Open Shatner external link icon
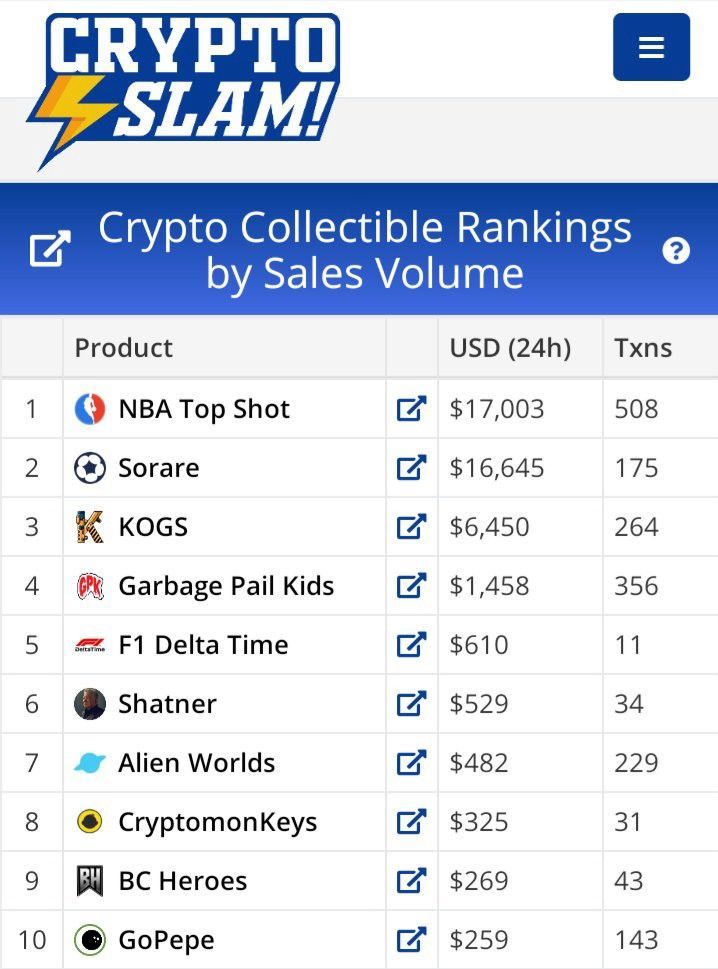The height and width of the screenshot is (969, 718). click(412, 704)
